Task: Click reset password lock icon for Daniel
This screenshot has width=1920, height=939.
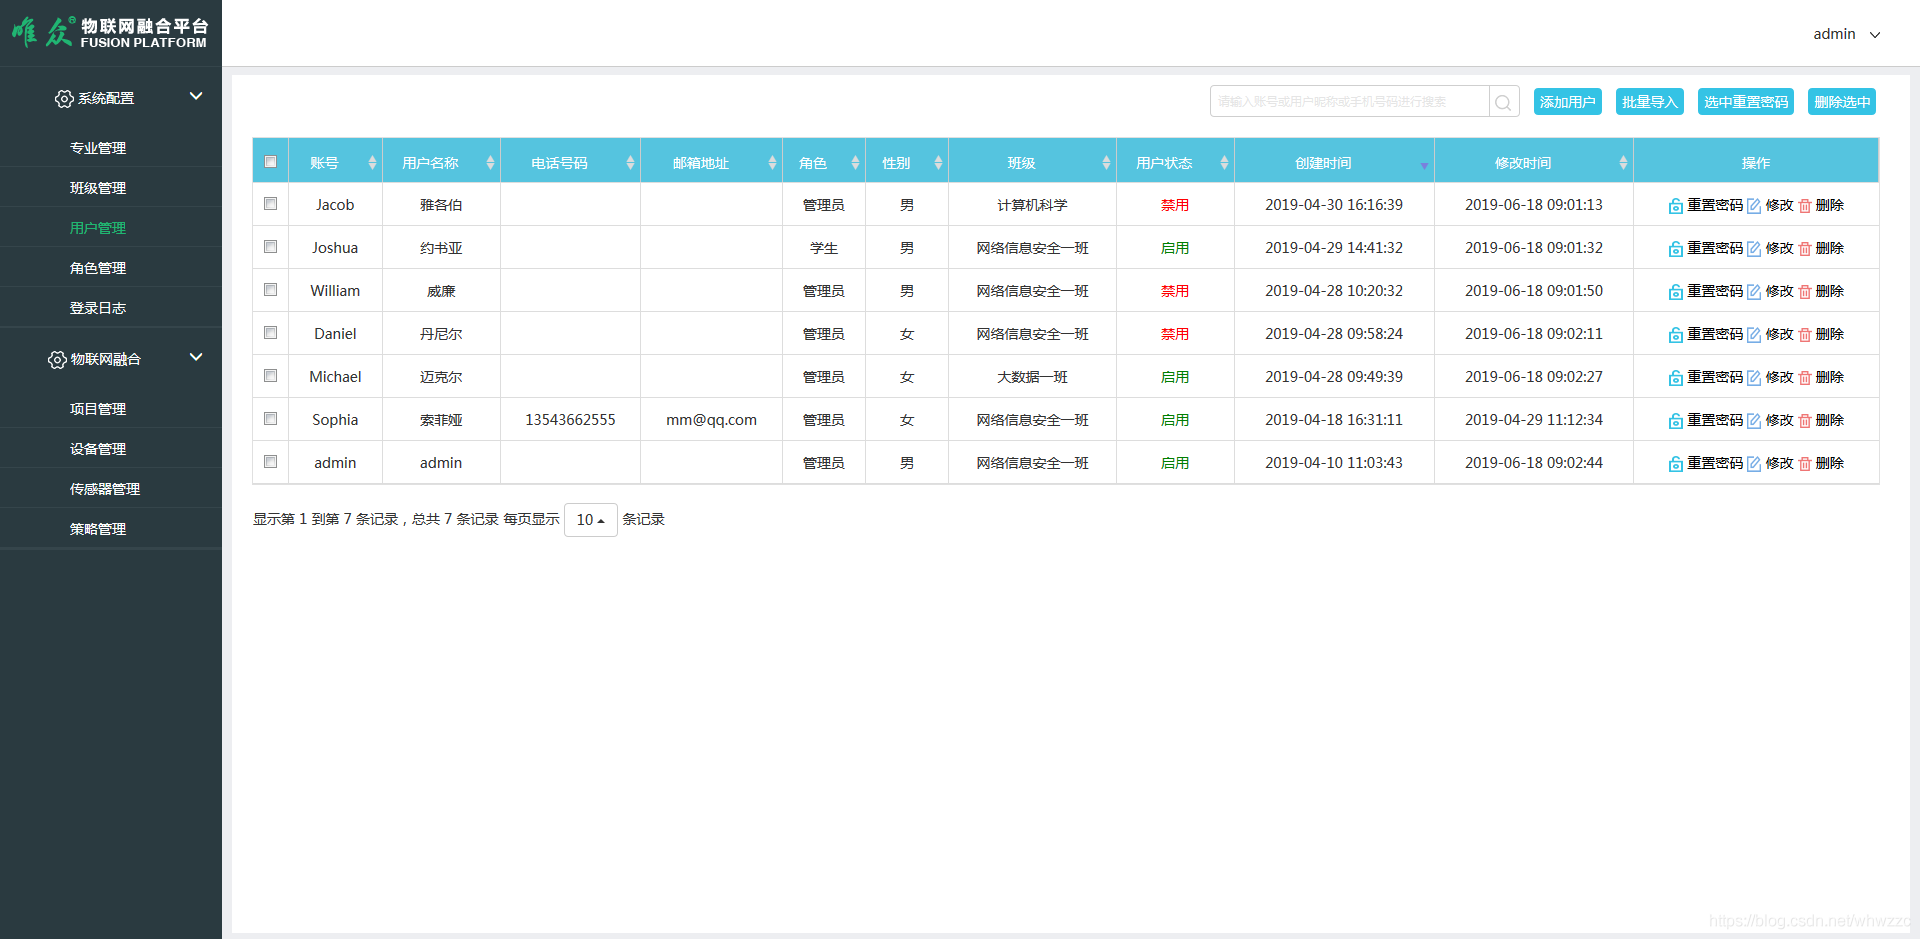Action: click(1675, 335)
